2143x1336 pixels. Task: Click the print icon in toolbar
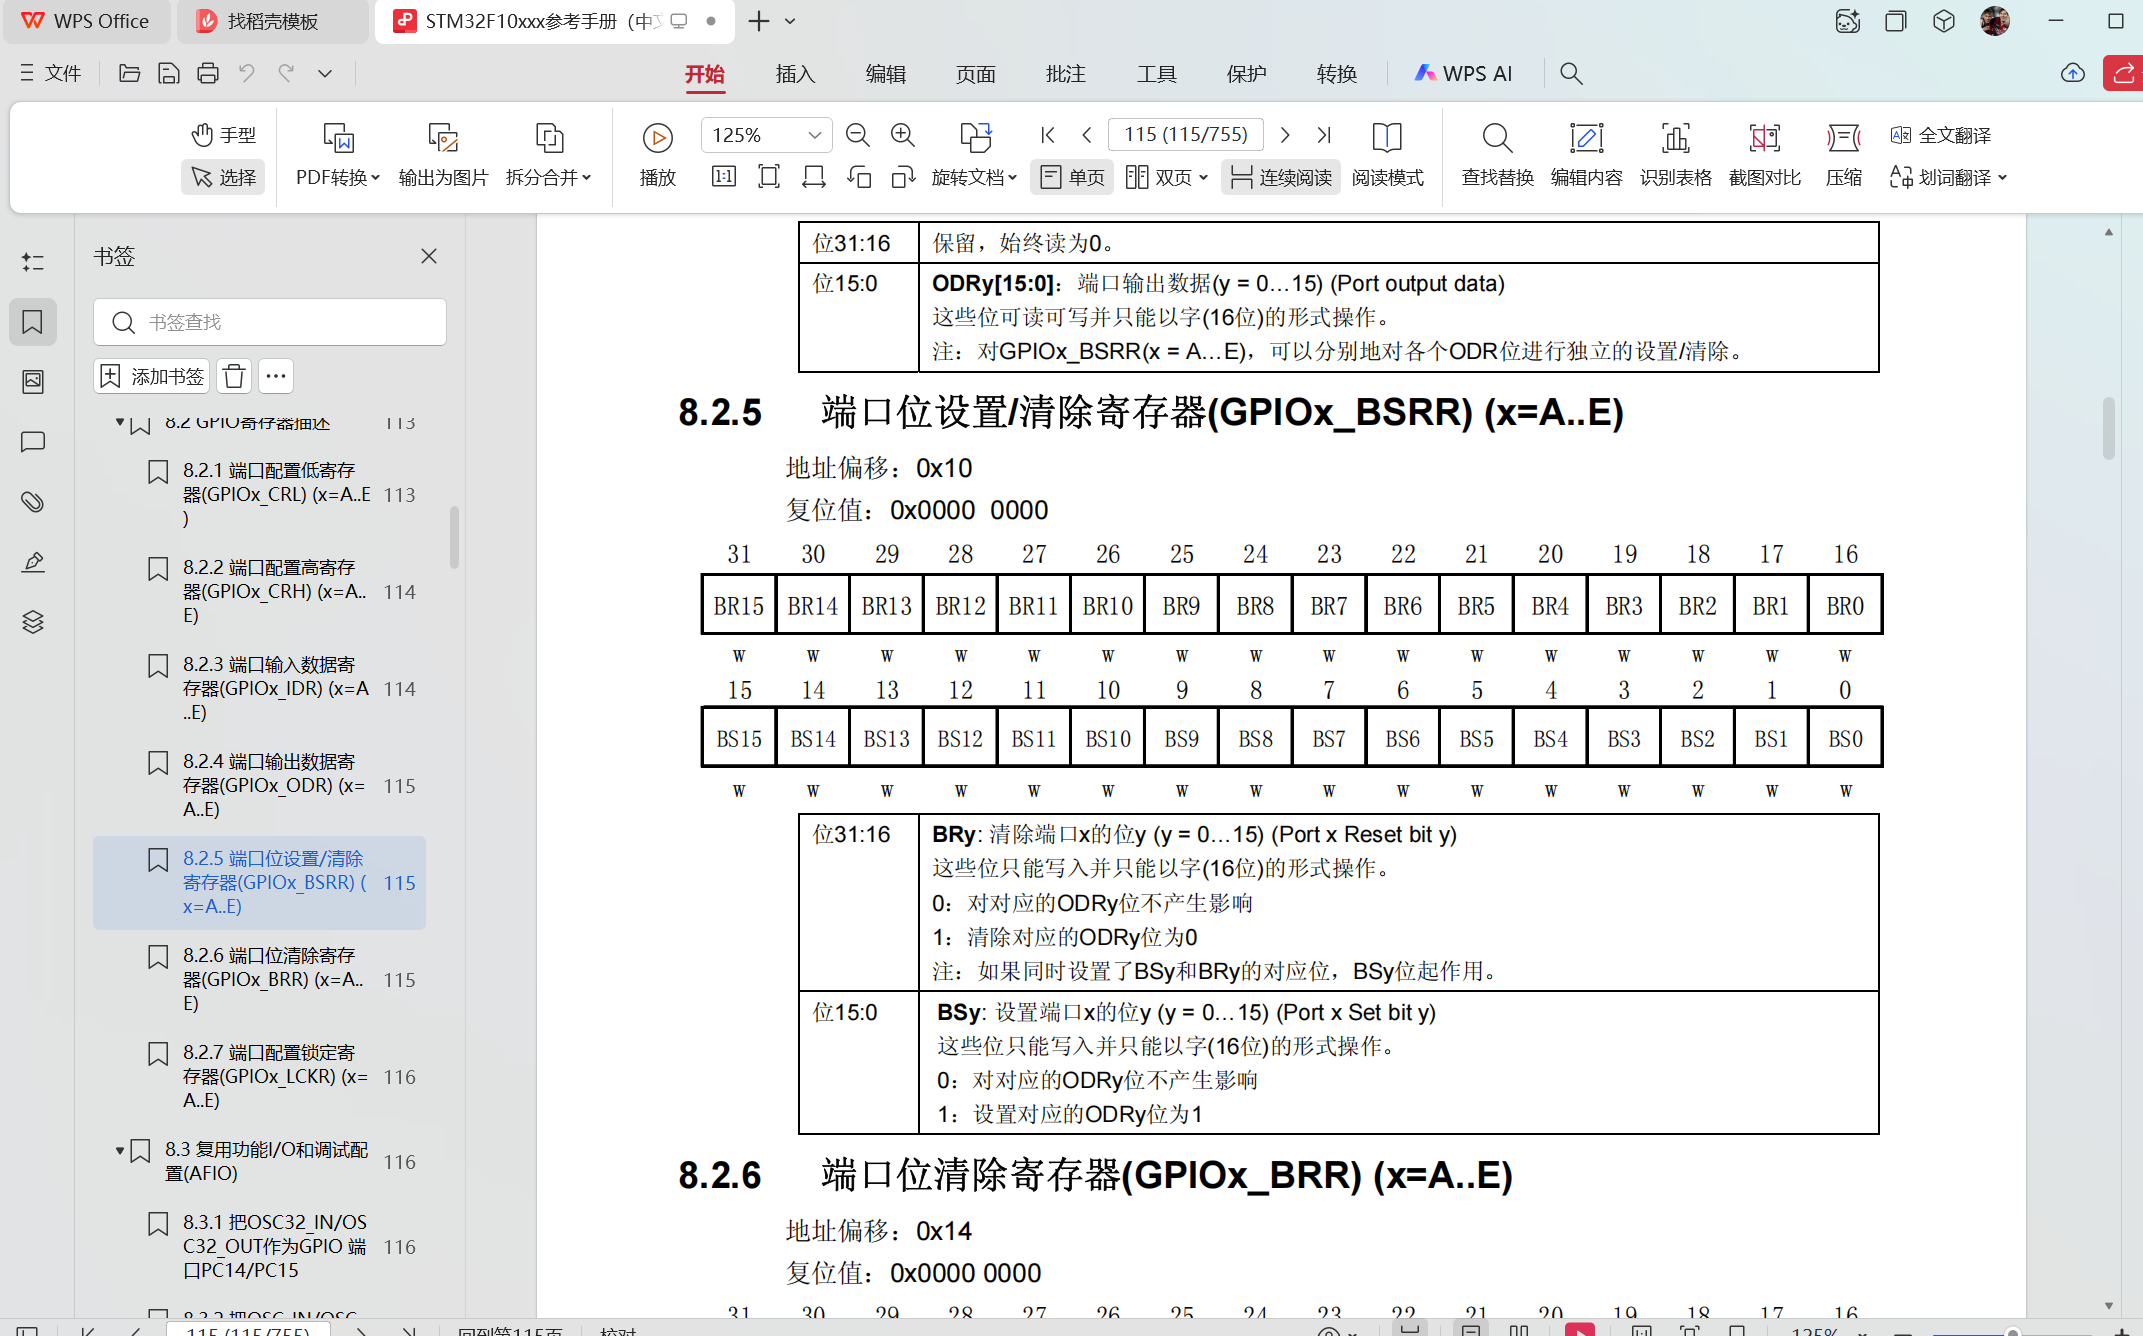coord(208,73)
